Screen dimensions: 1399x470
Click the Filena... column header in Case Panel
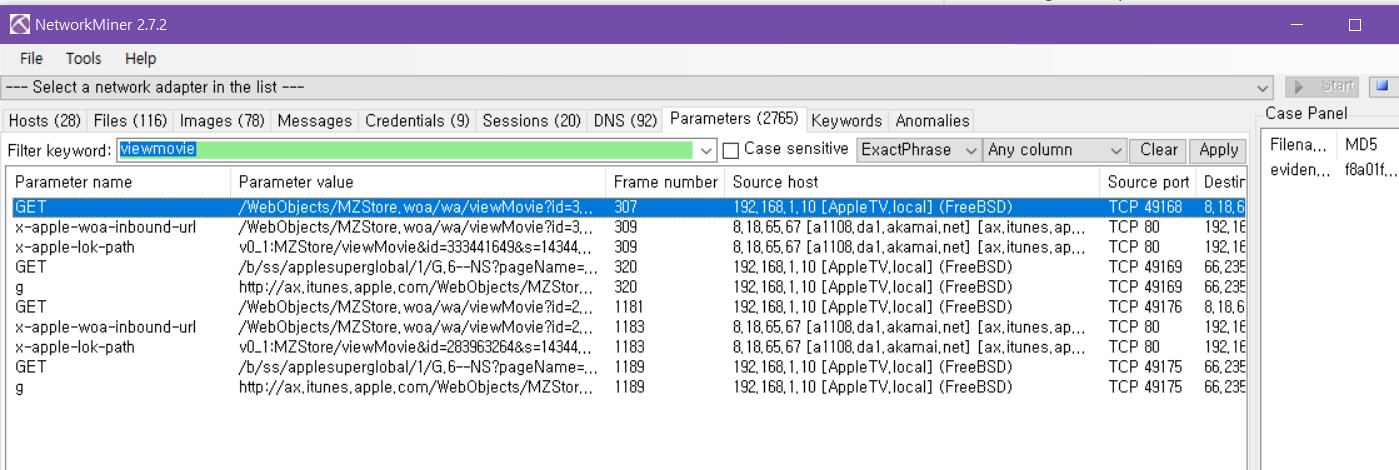(x=1298, y=145)
